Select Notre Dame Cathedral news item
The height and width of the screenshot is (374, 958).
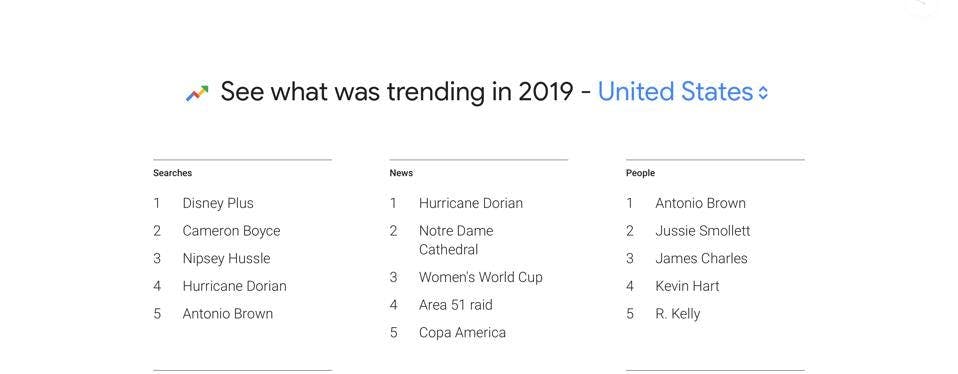pos(456,240)
